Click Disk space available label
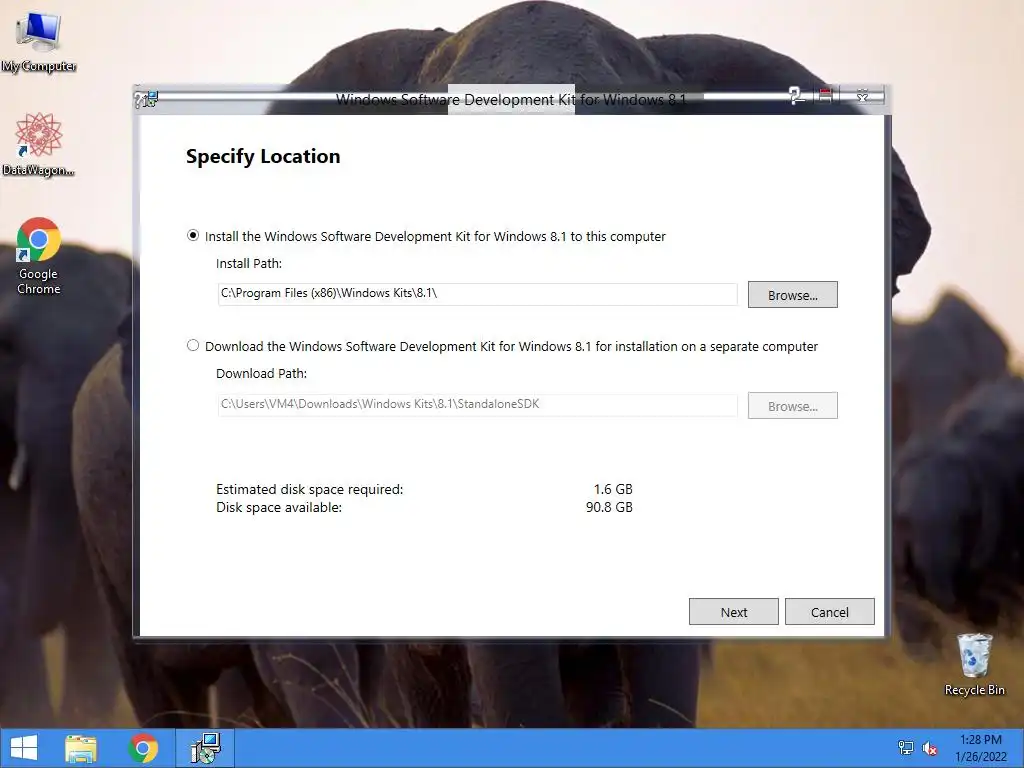The height and width of the screenshot is (768, 1024). pyautogui.click(x=279, y=507)
